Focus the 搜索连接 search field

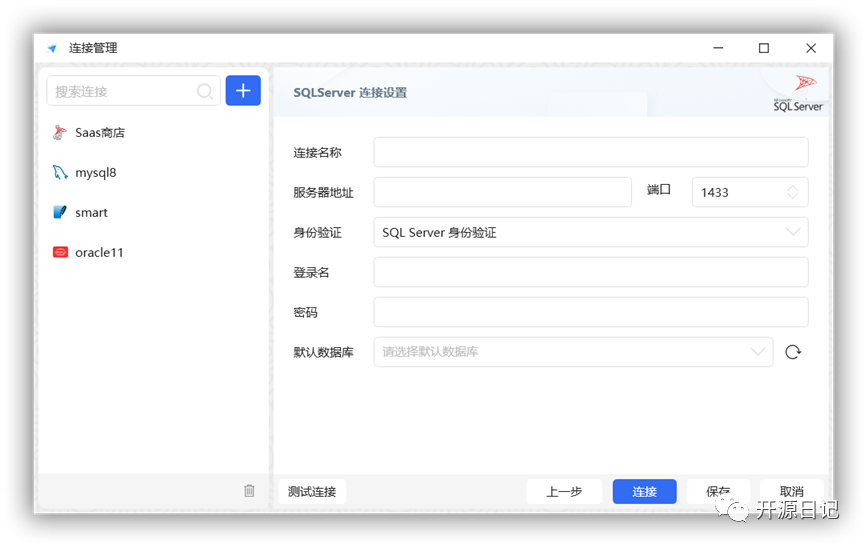coord(133,91)
